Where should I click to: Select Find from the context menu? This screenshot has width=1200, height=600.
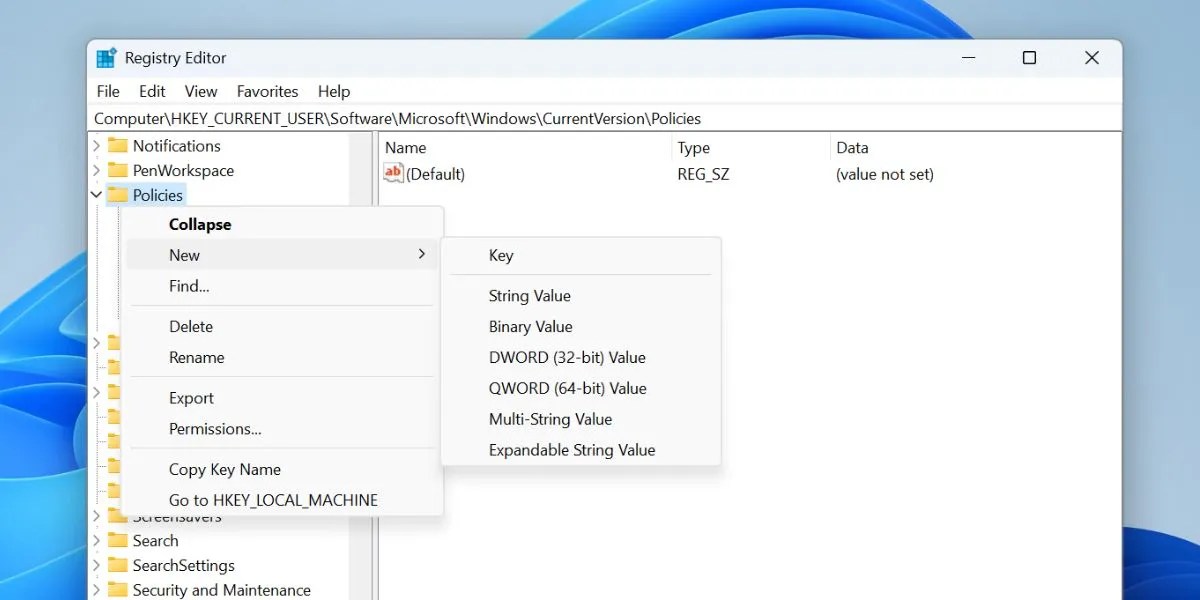pyautogui.click(x=188, y=286)
